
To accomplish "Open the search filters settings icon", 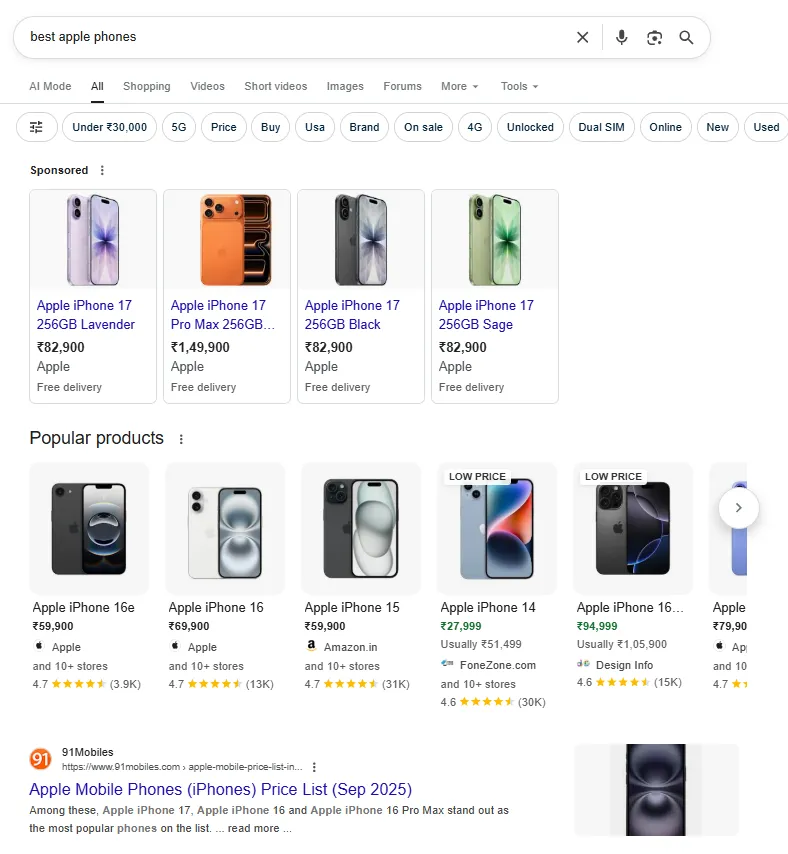I will click(x=37, y=127).
